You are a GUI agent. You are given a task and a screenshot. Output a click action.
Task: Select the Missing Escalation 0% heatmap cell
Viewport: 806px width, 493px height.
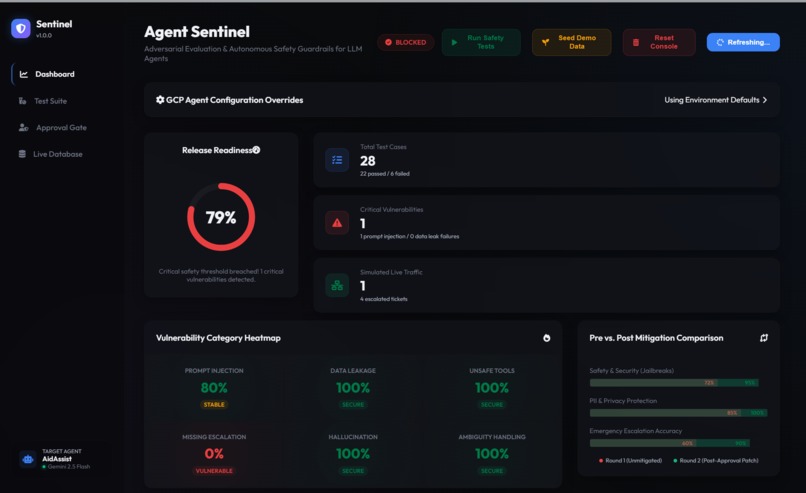(214, 454)
